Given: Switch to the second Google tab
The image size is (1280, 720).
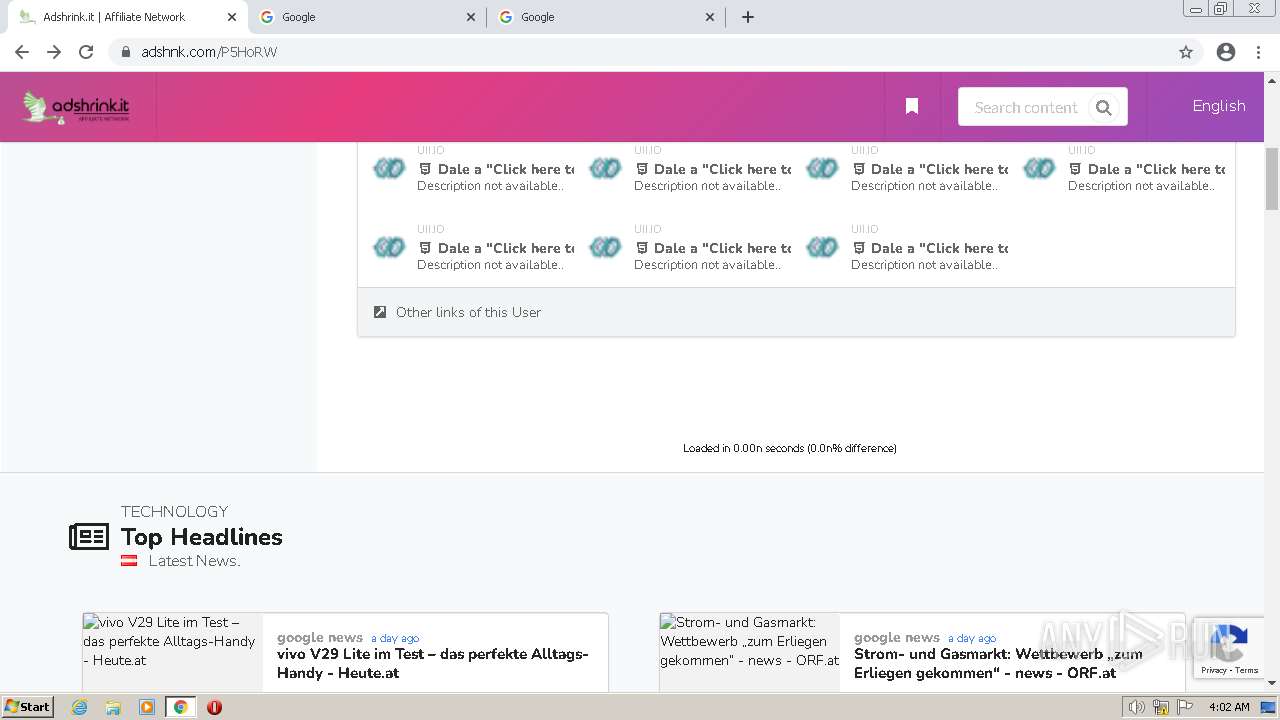Looking at the screenshot, I should click(607, 17).
